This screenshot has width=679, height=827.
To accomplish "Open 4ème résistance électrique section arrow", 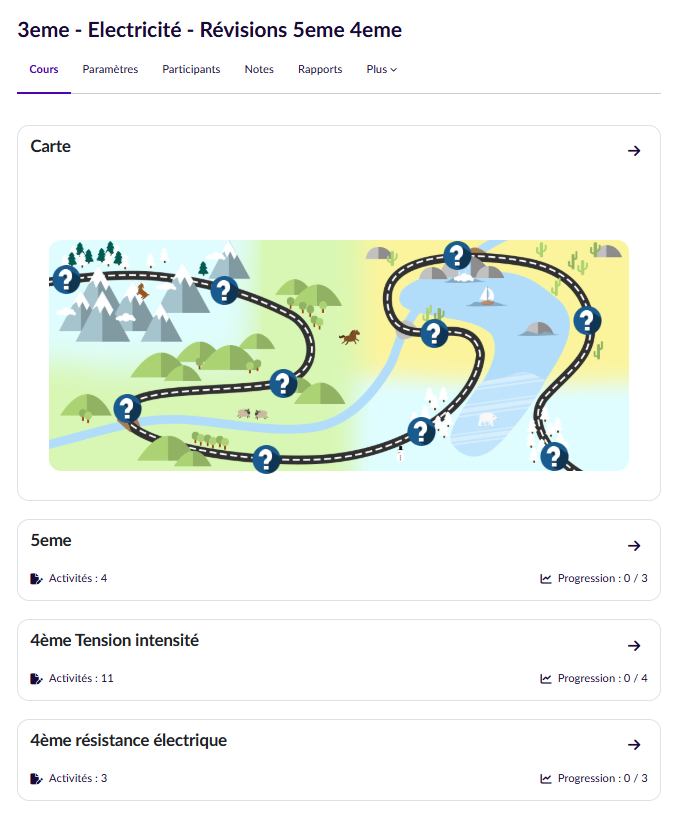I will (x=634, y=745).
